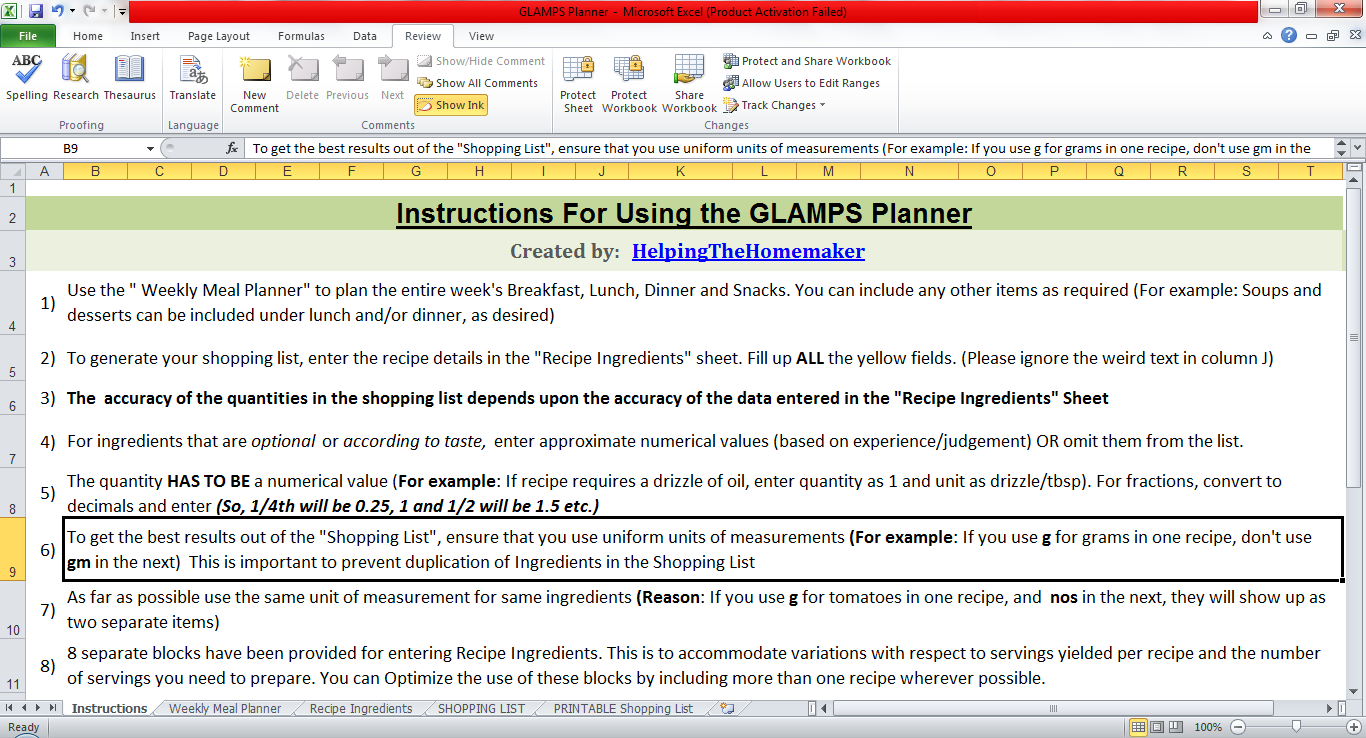Click the Insert Function fx icon
1366x738 pixels.
(232, 148)
